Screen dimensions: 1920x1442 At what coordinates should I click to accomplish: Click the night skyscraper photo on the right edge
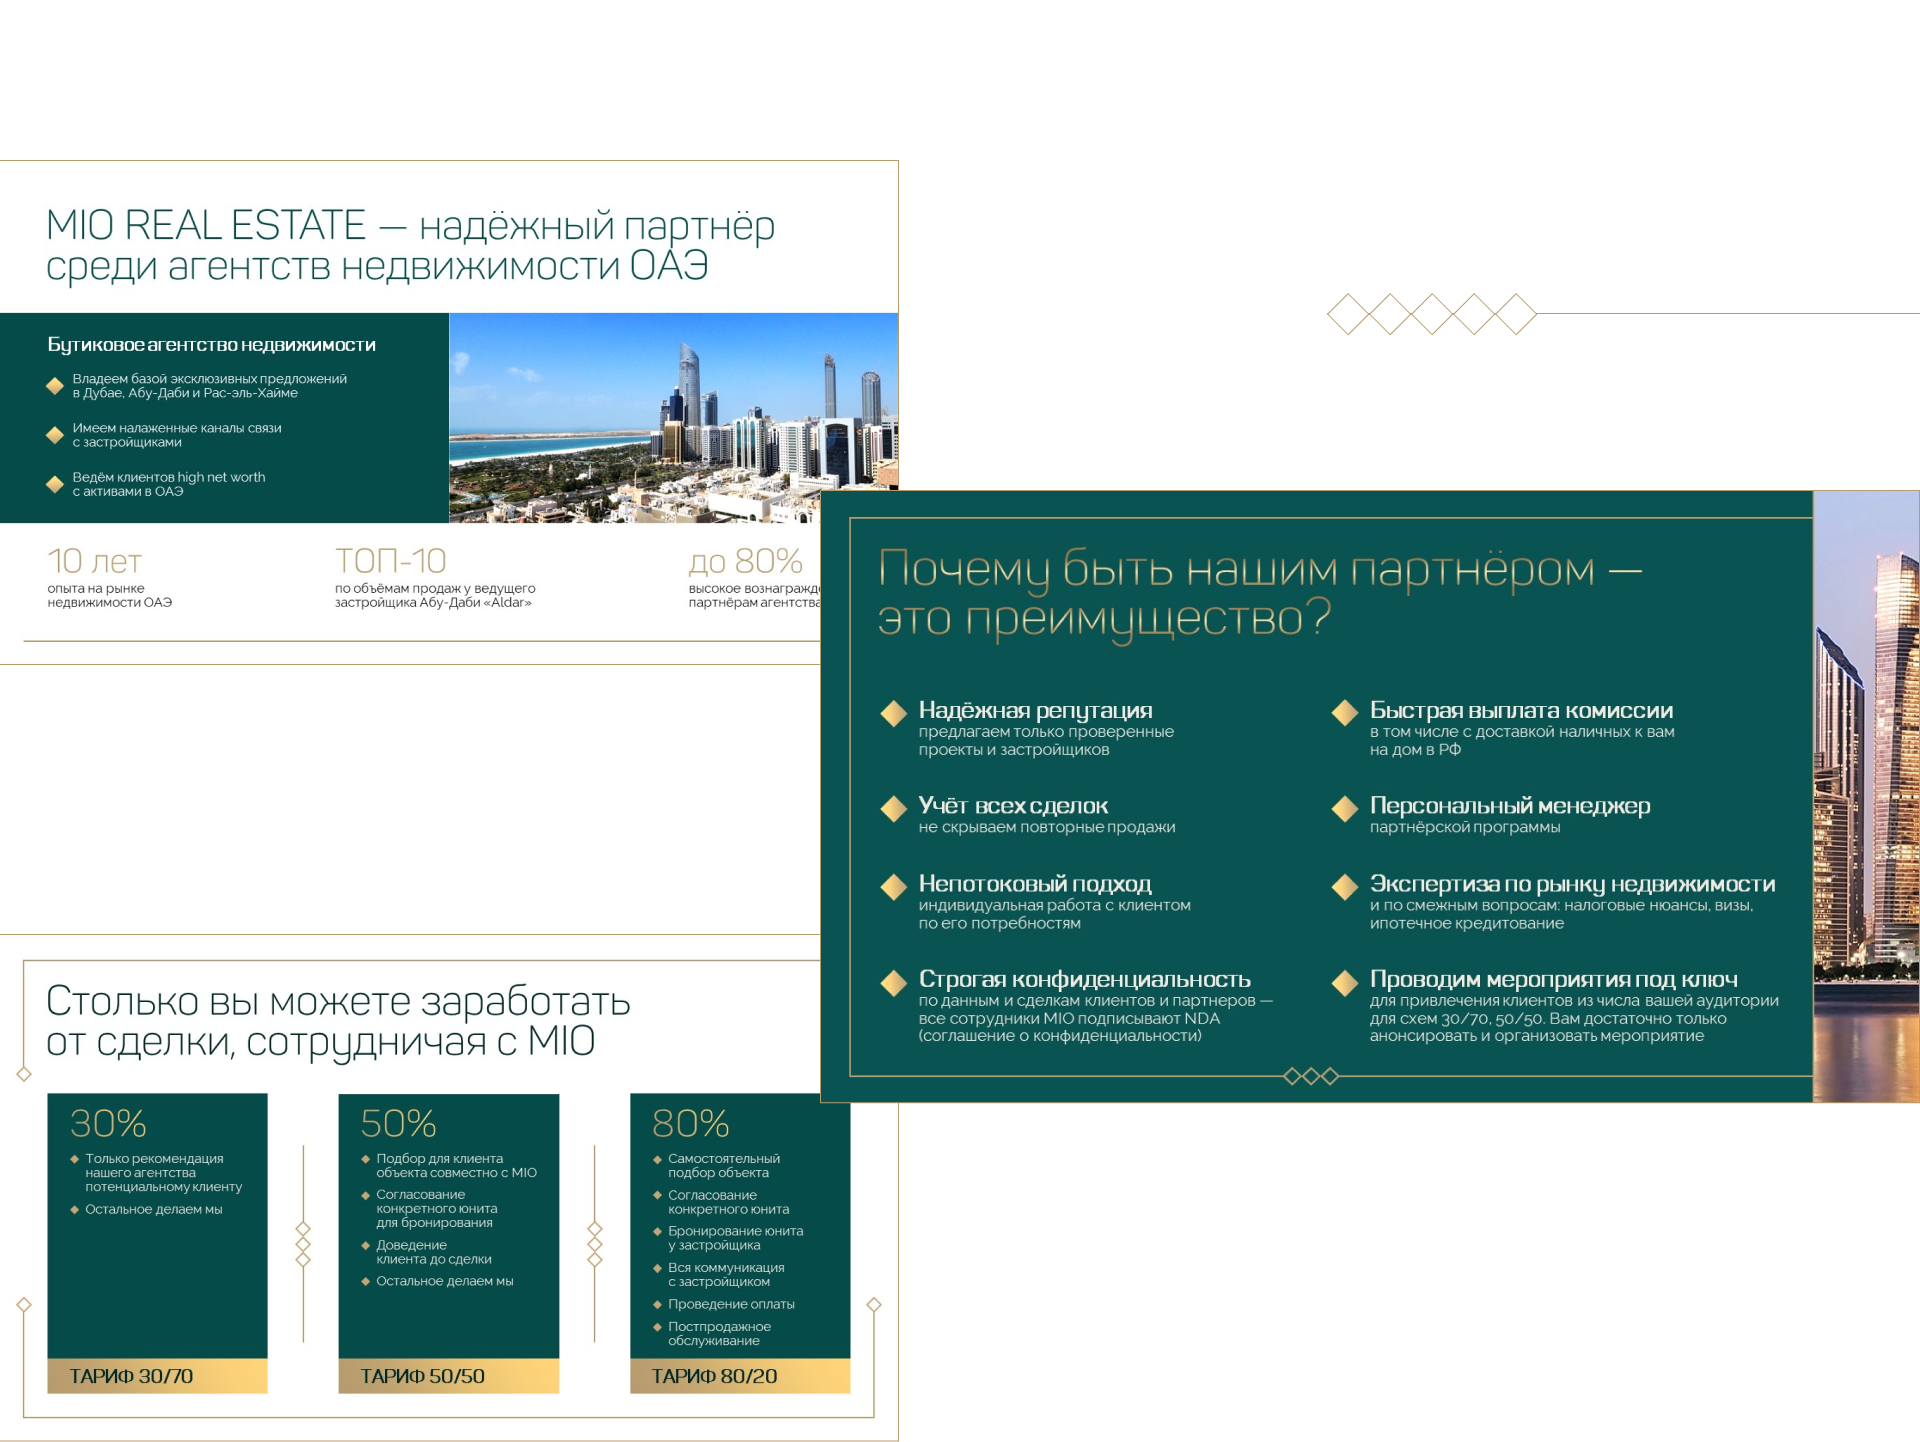coord(1866,796)
